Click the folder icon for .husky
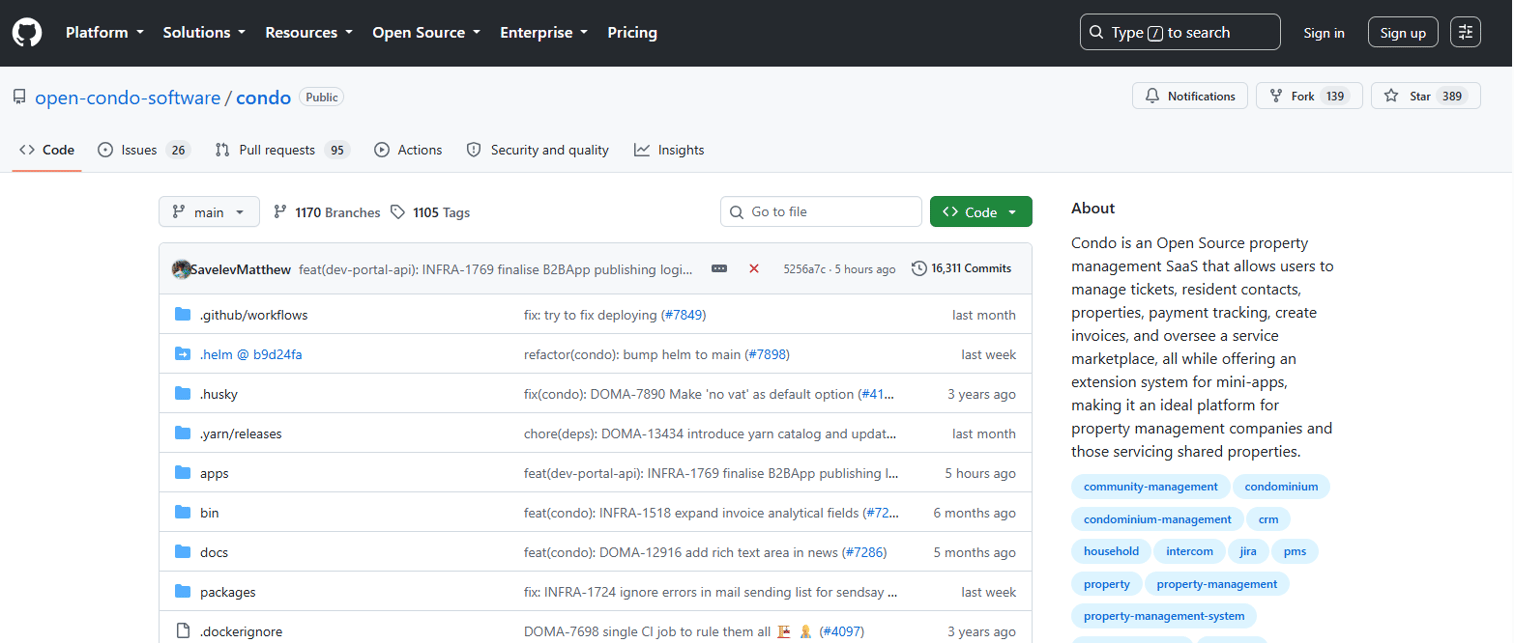Screen dimensions: 1514x643 coord(182,394)
